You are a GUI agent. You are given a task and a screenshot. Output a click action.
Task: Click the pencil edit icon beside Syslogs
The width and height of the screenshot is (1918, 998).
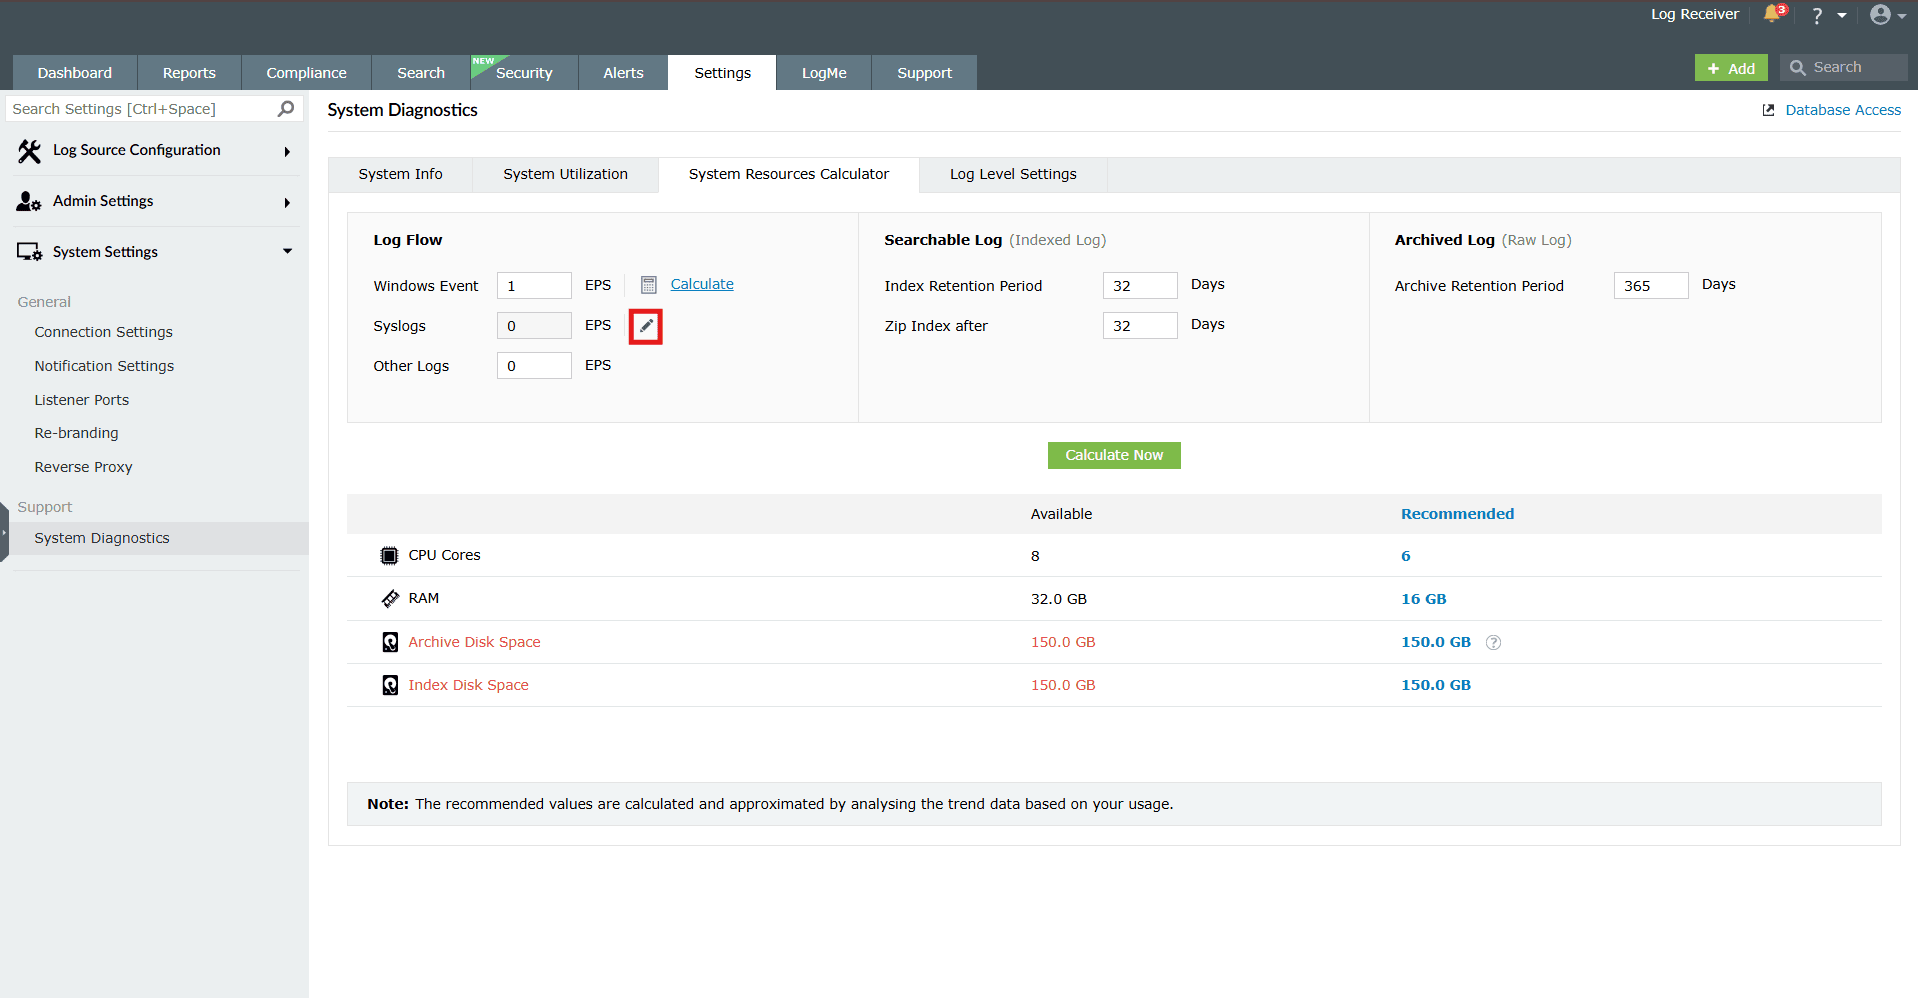(646, 326)
